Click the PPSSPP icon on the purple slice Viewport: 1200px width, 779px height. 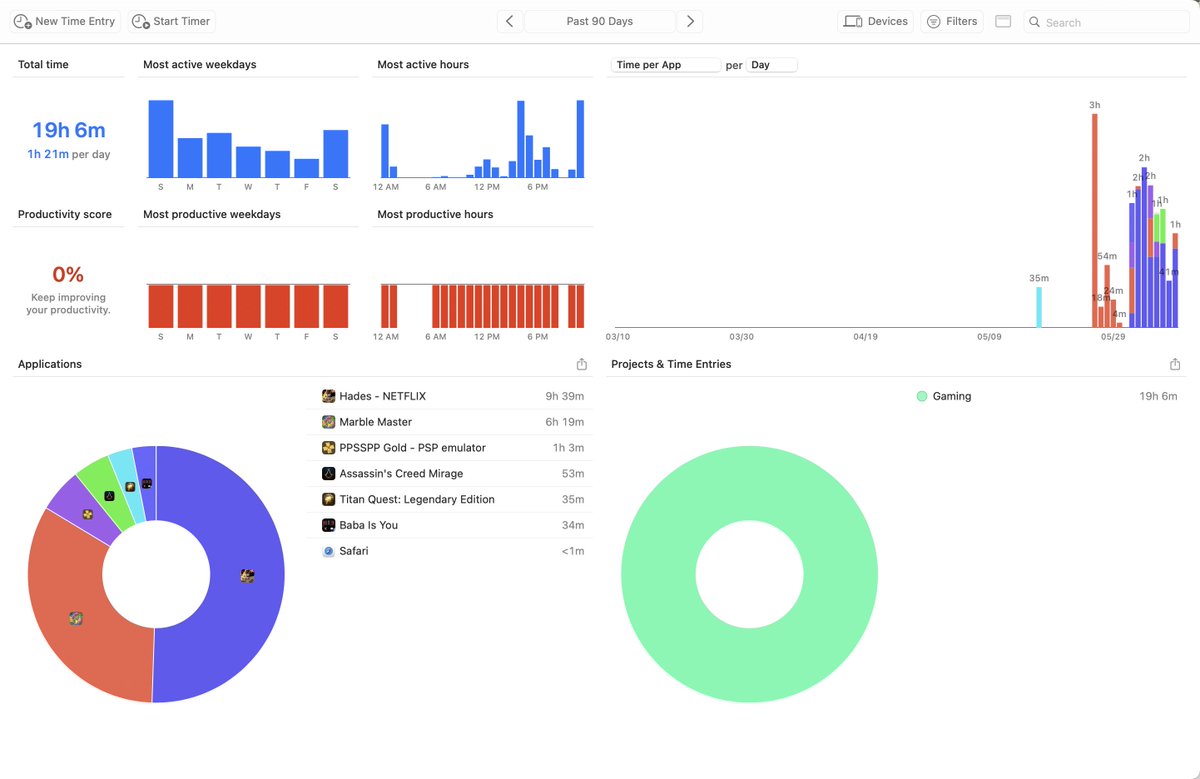click(x=88, y=514)
